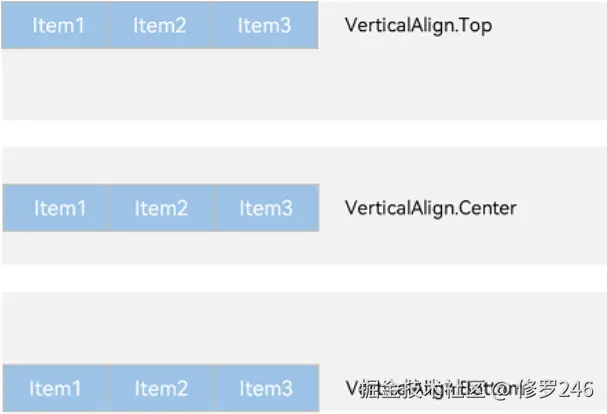Click Item1 in the VerticalAlign.Top row
This screenshot has height=414, width=607.
tap(58, 26)
